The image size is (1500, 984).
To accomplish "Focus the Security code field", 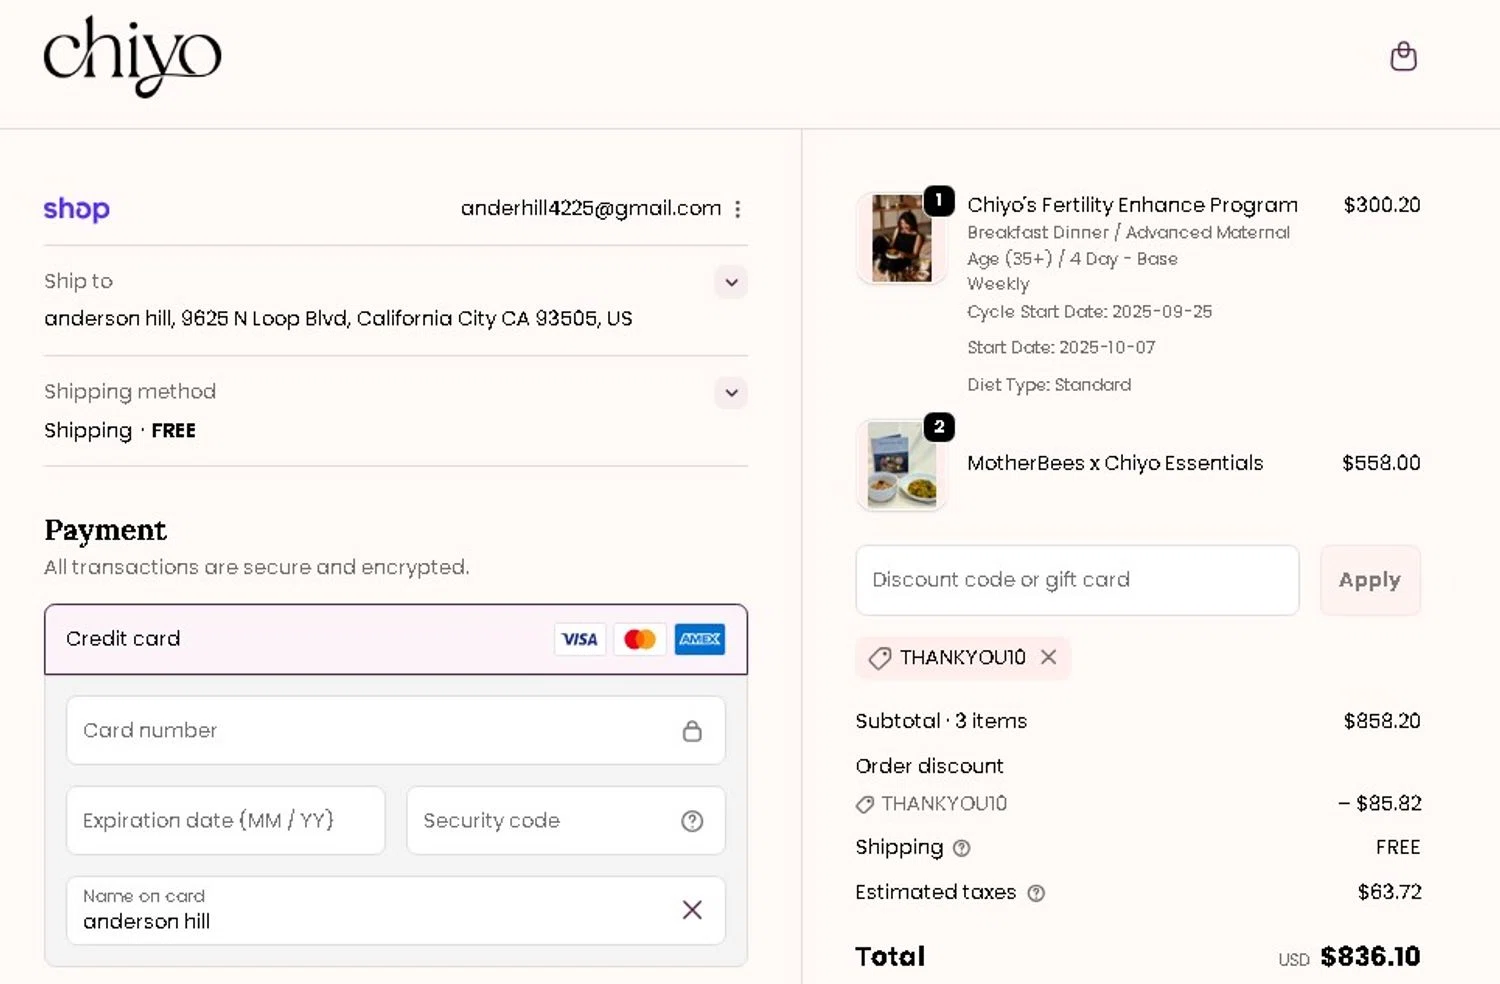I will point(566,820).
